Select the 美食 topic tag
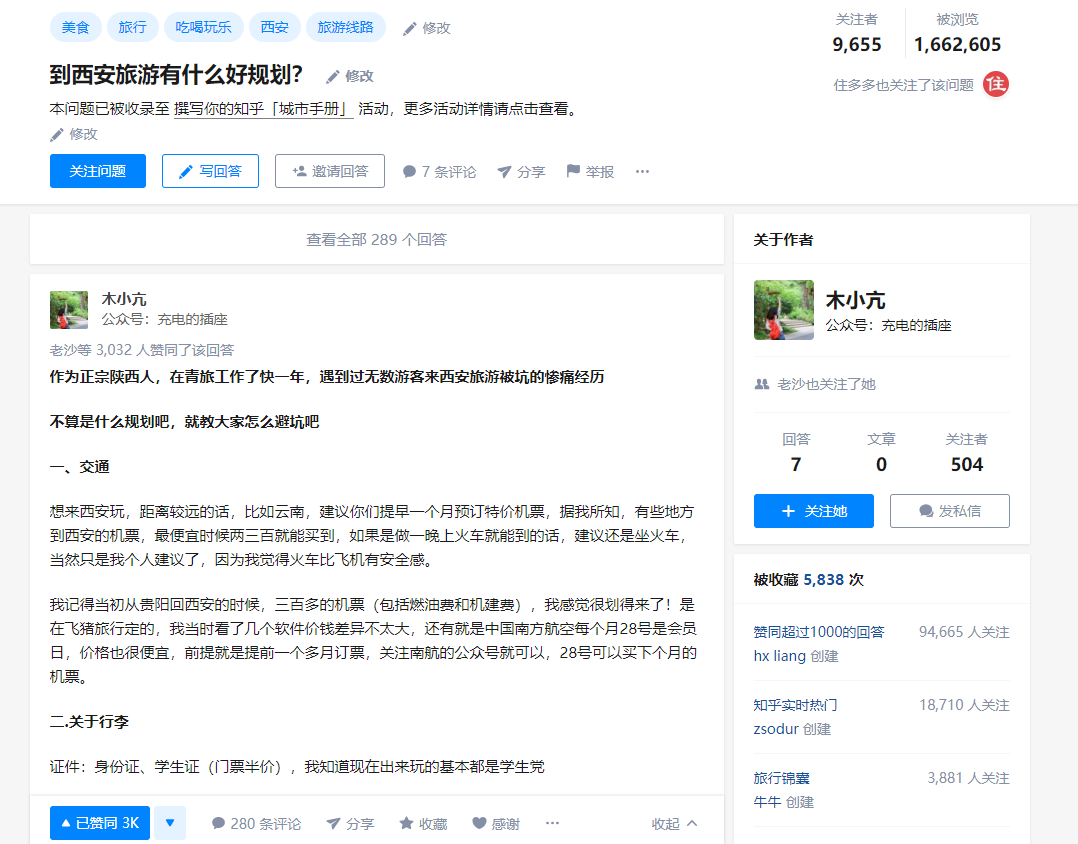This screenshot has width=1078, height=844. coord(76,27)
